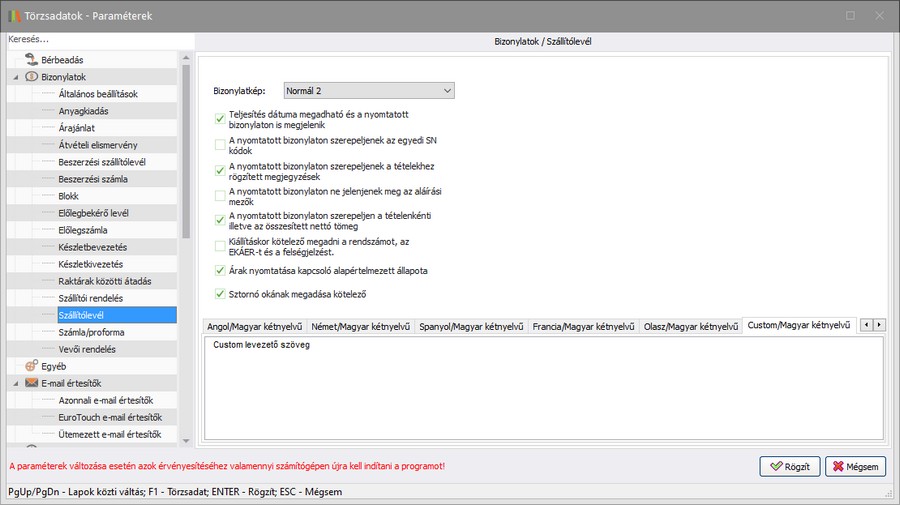Screen dimensions: 900x505
Task: Click the Bérbeadás hand icon
Action: pos(31,60)
